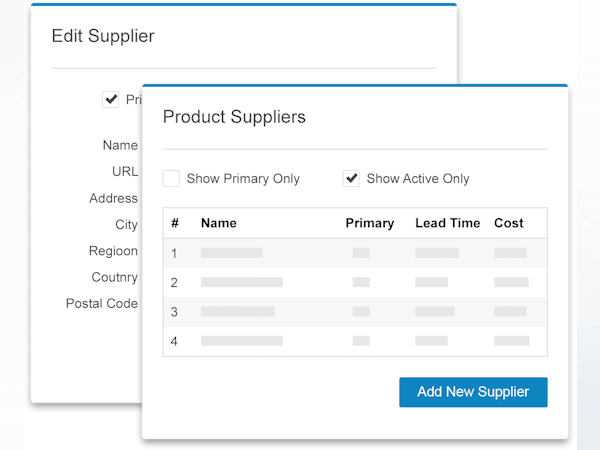Sort suppliers by the Name column header
This screenshot has width=600, height=450.
tap(218, 223)
